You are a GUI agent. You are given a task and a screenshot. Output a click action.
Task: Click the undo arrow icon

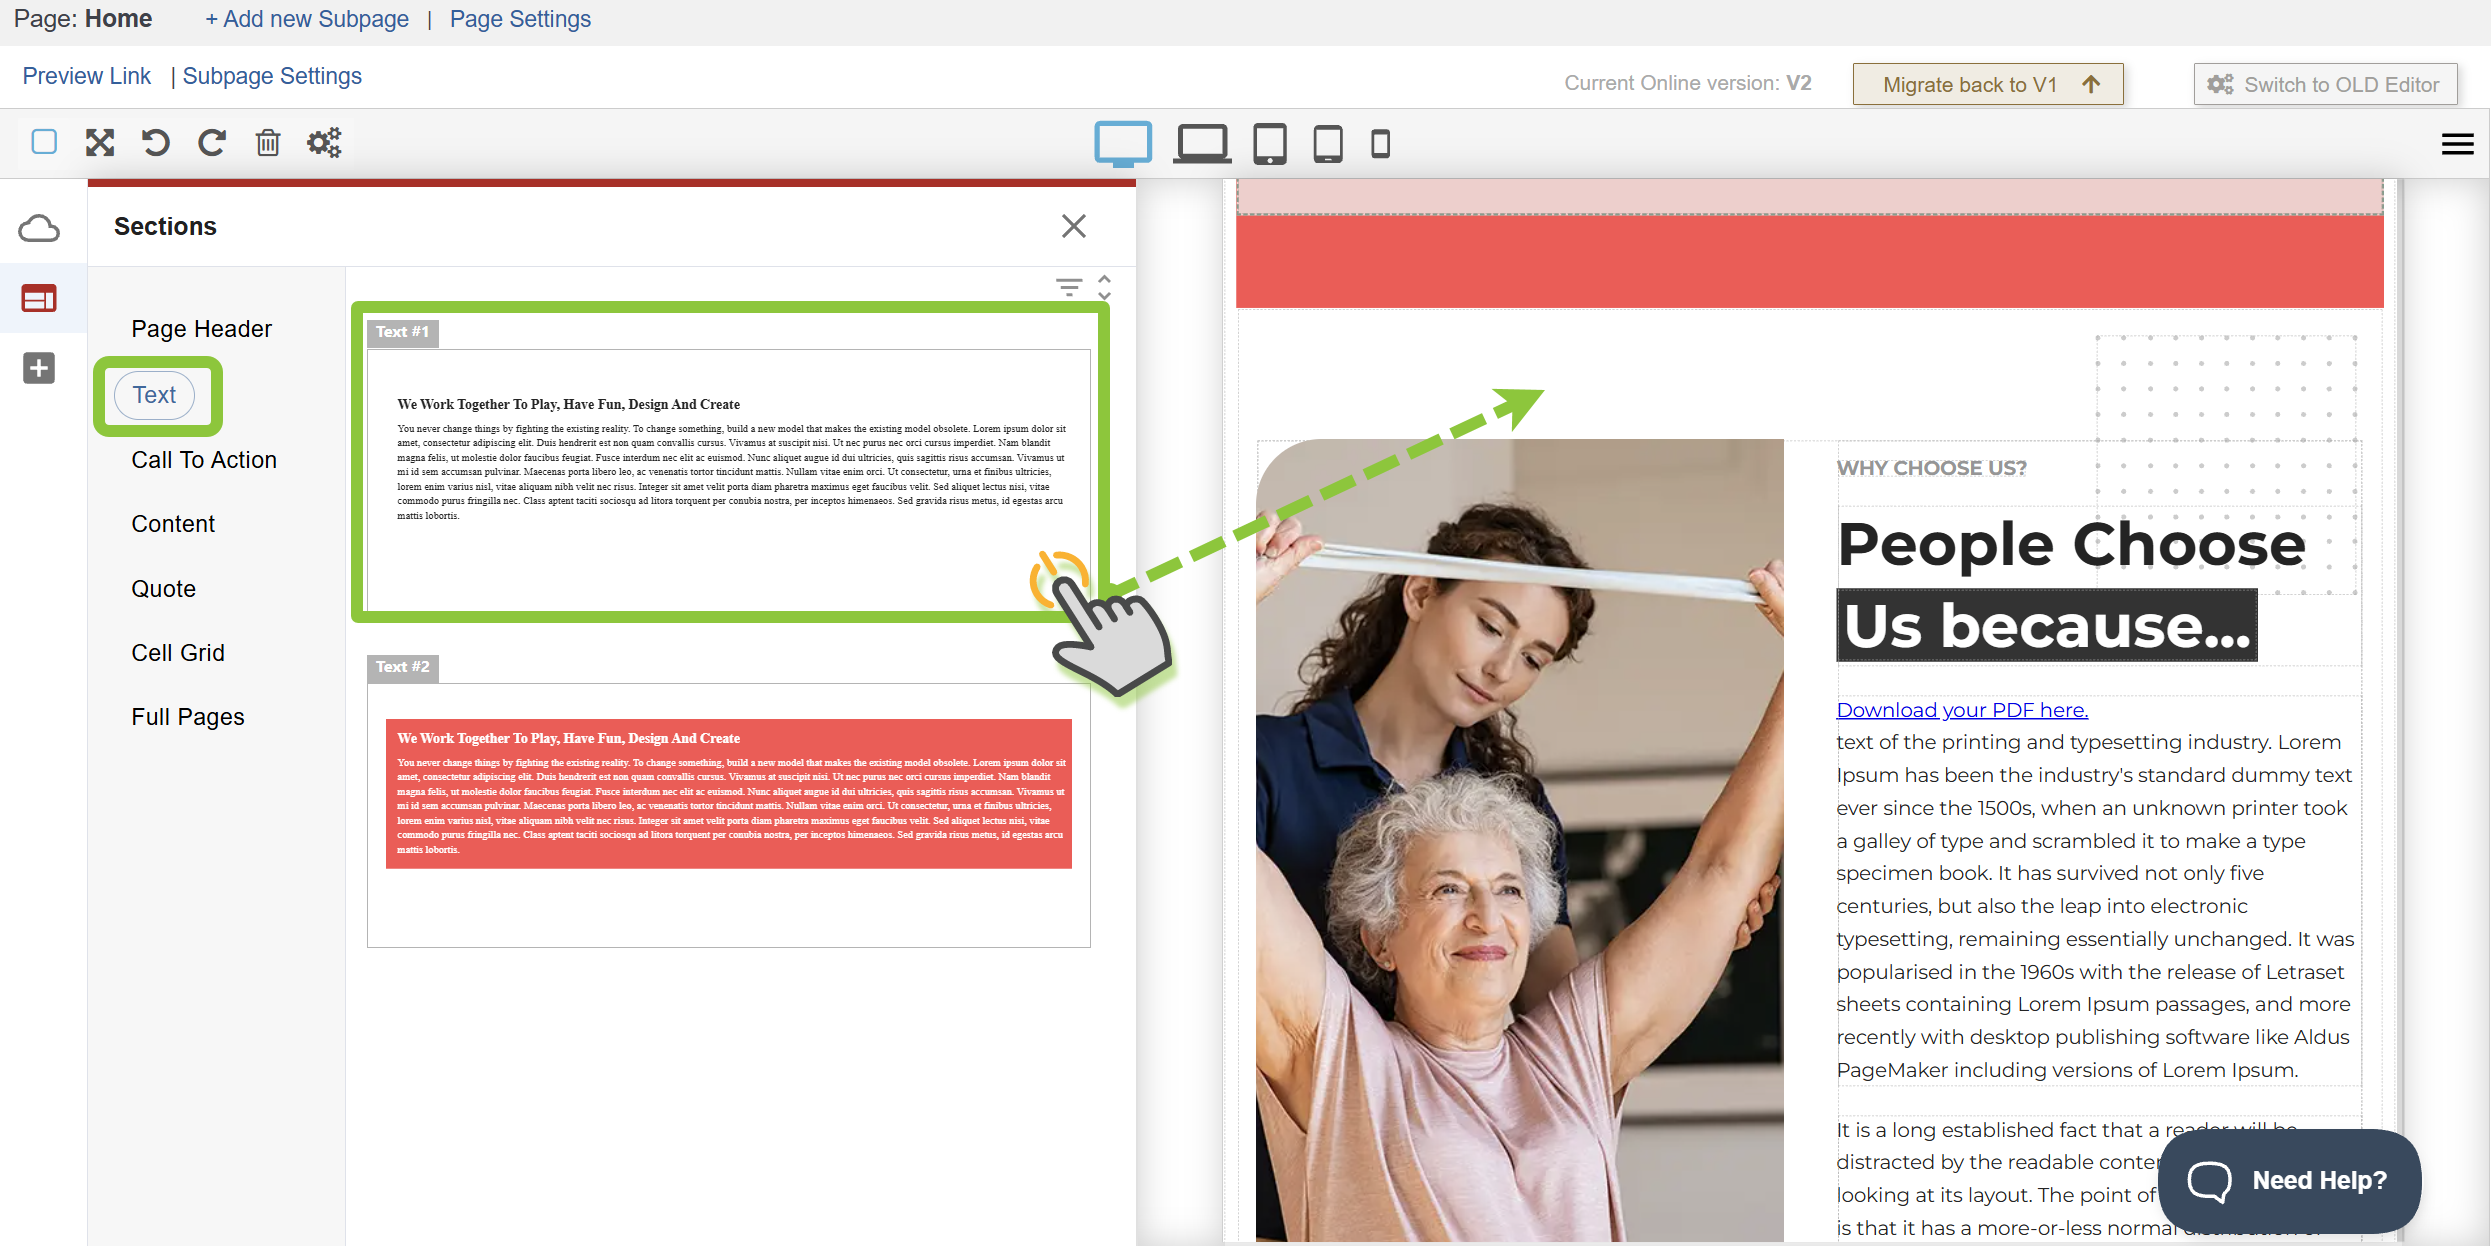click(155, 143)
